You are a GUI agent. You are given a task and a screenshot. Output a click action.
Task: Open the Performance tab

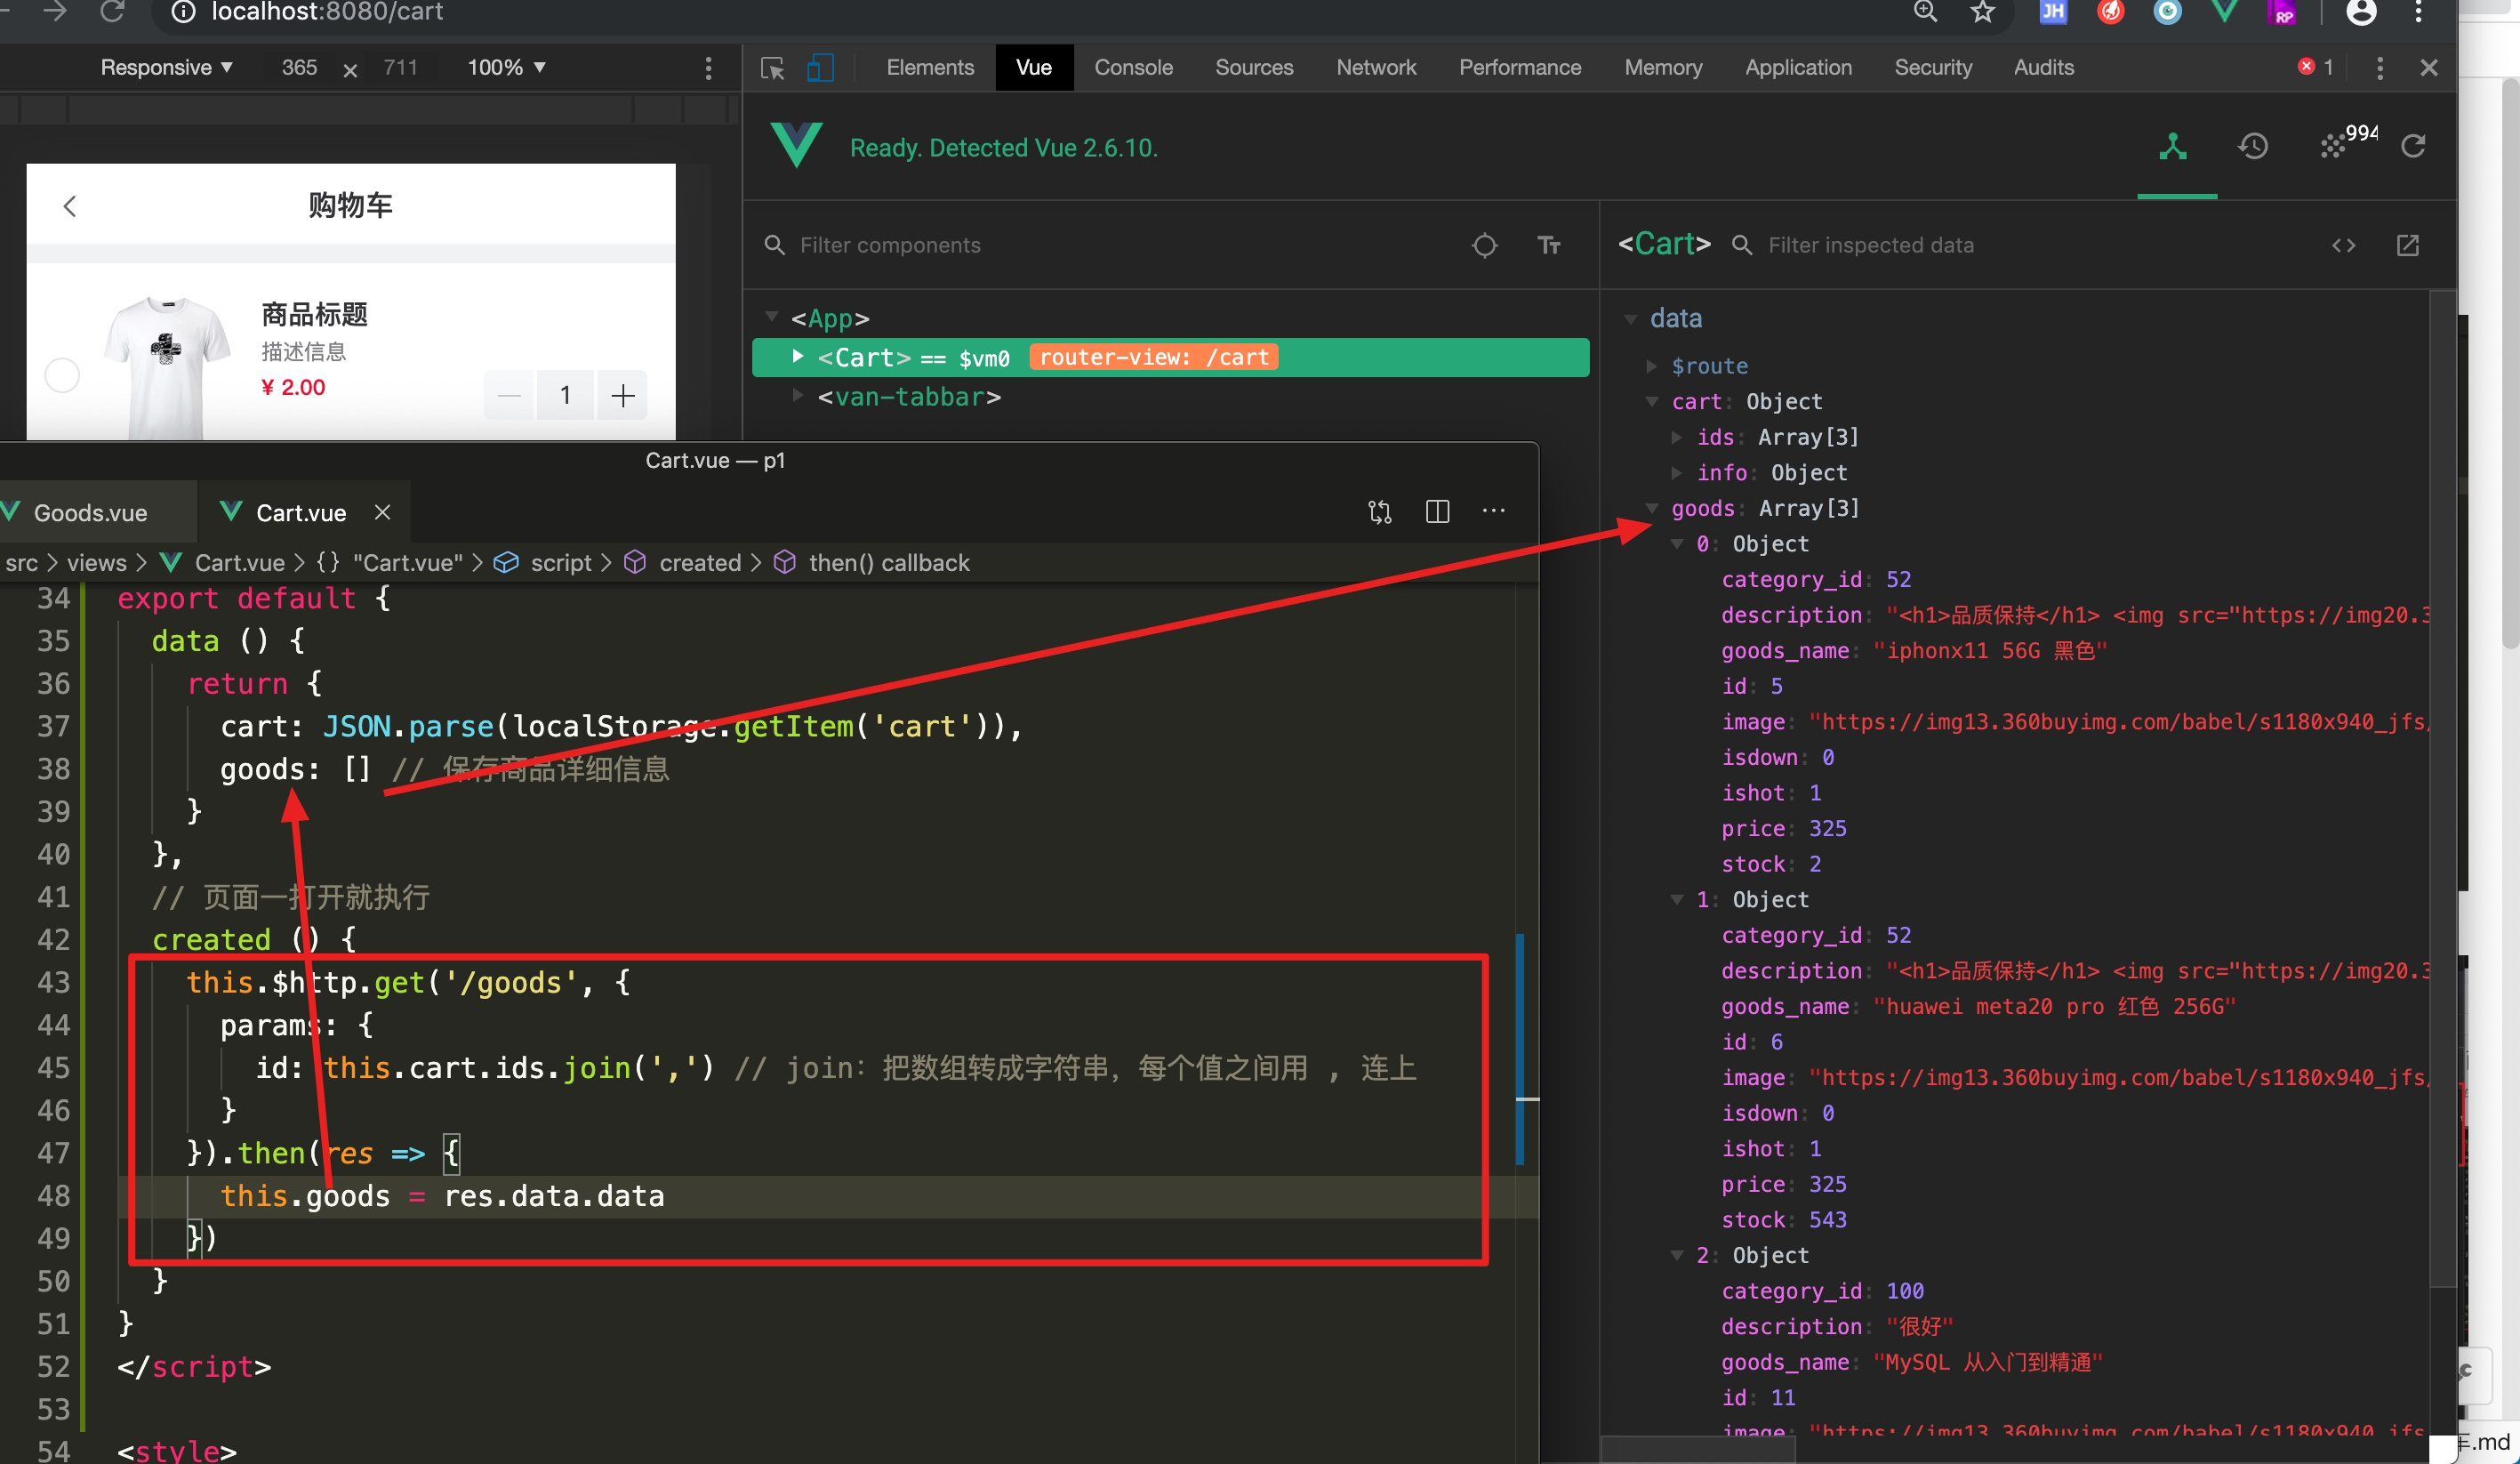(1519, 67)
